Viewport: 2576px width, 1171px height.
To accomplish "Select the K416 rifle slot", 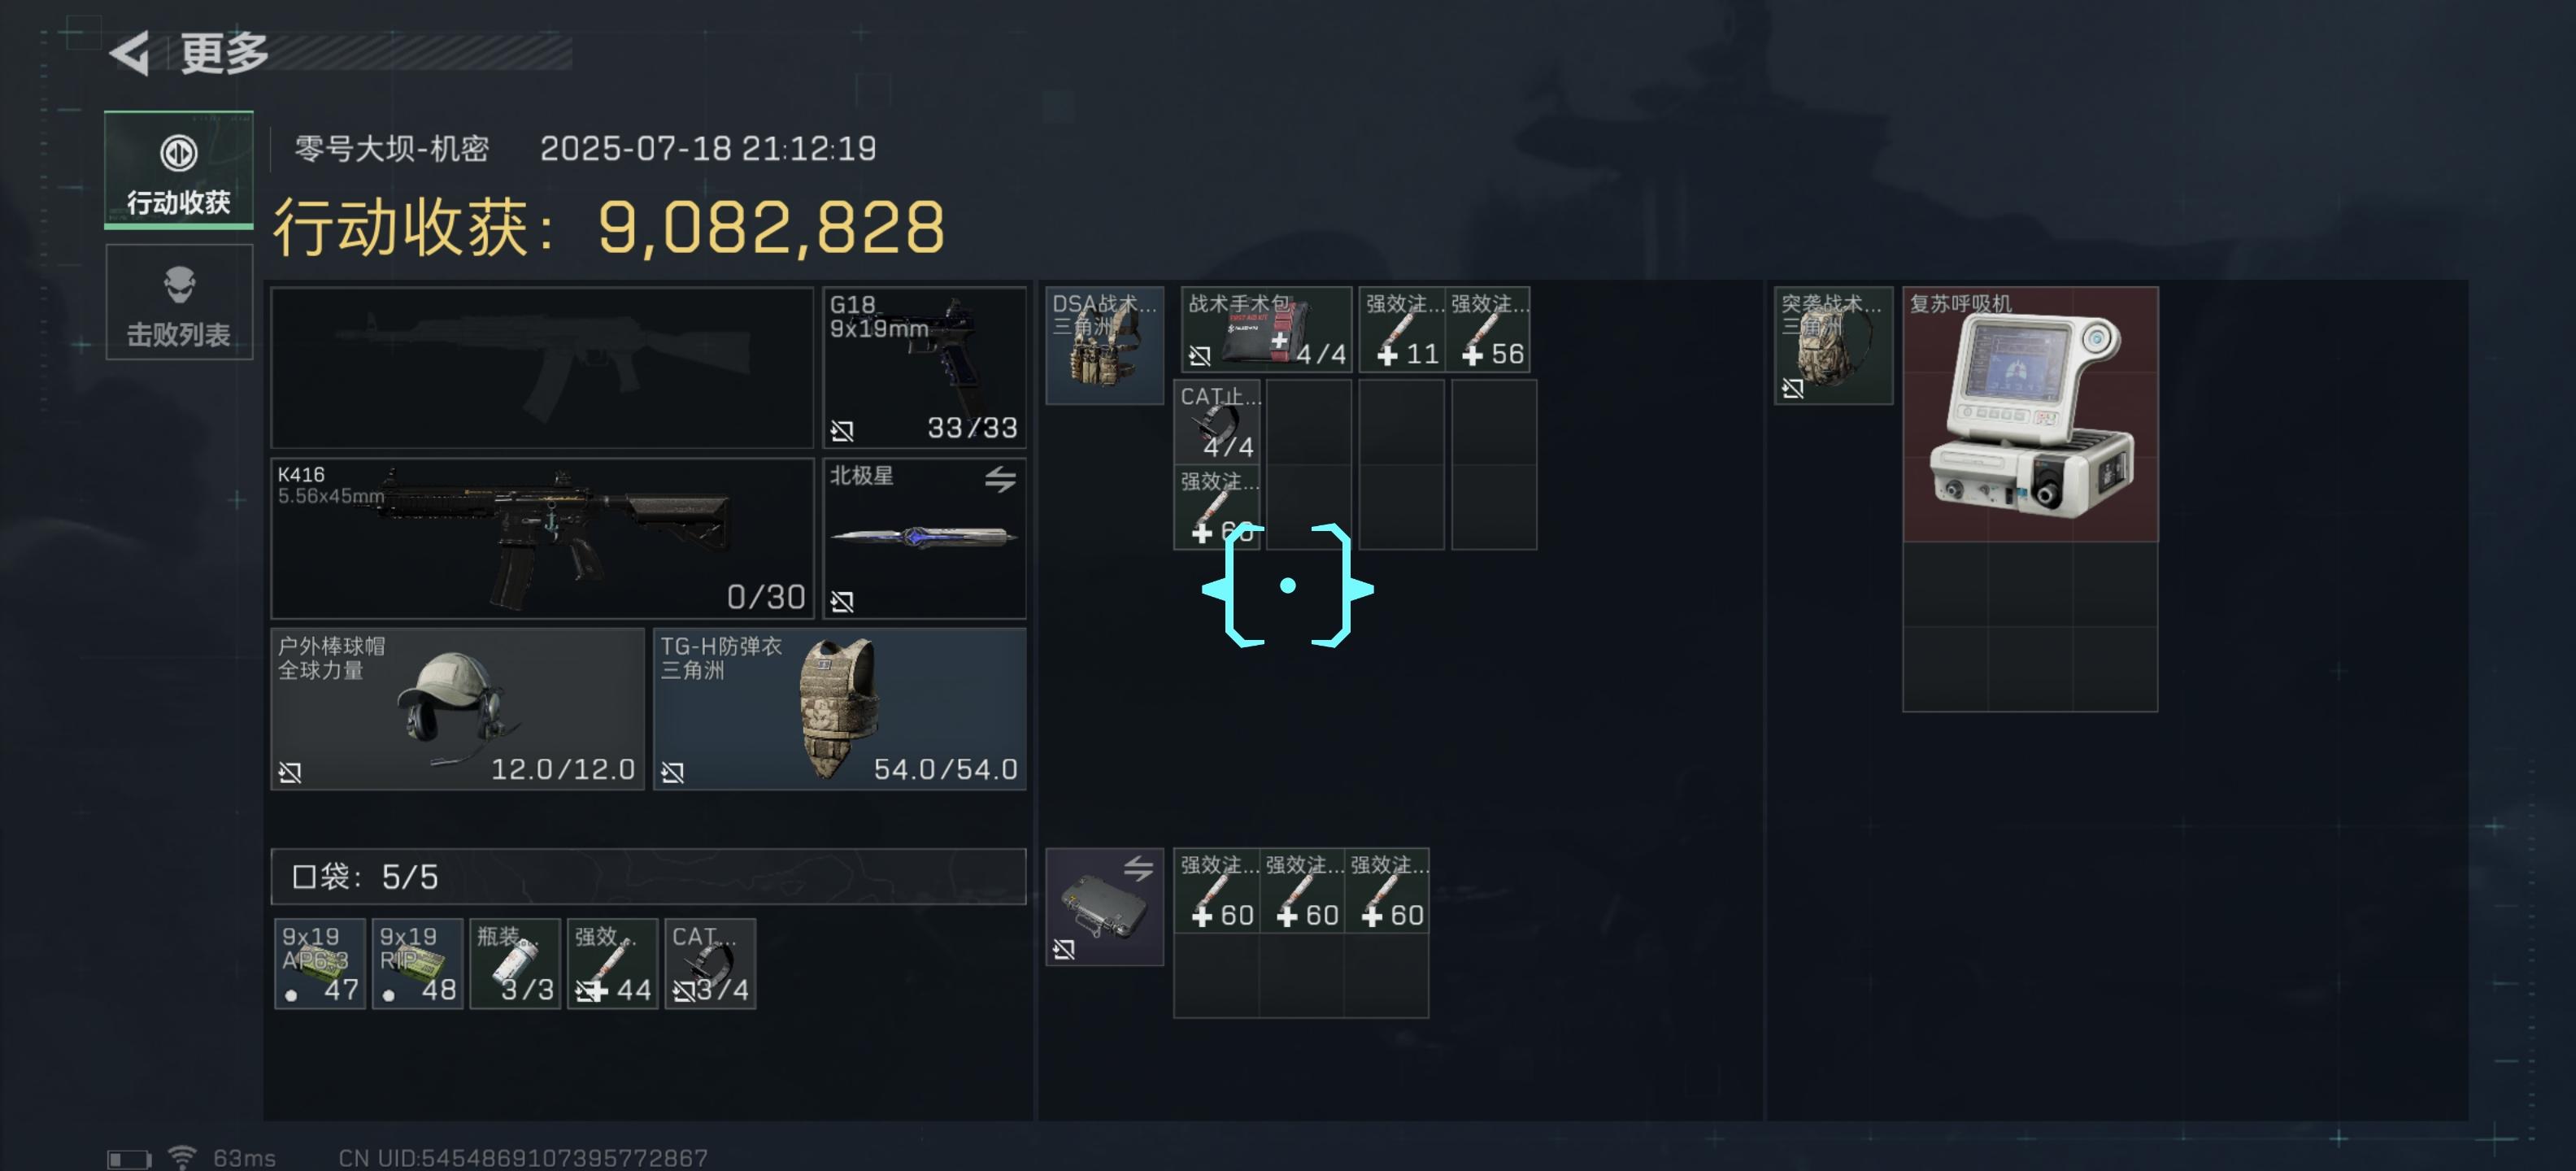I will click(543, 538).
